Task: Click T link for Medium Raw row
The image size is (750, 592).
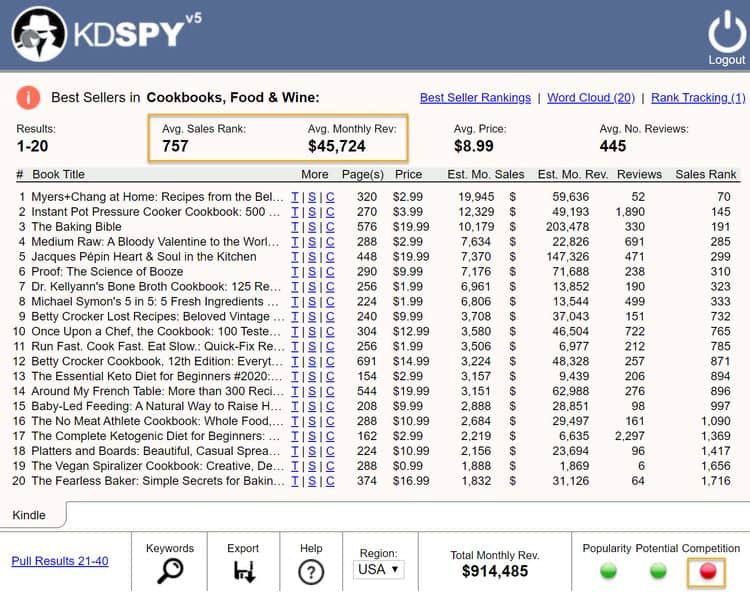Action: point(295,242)
